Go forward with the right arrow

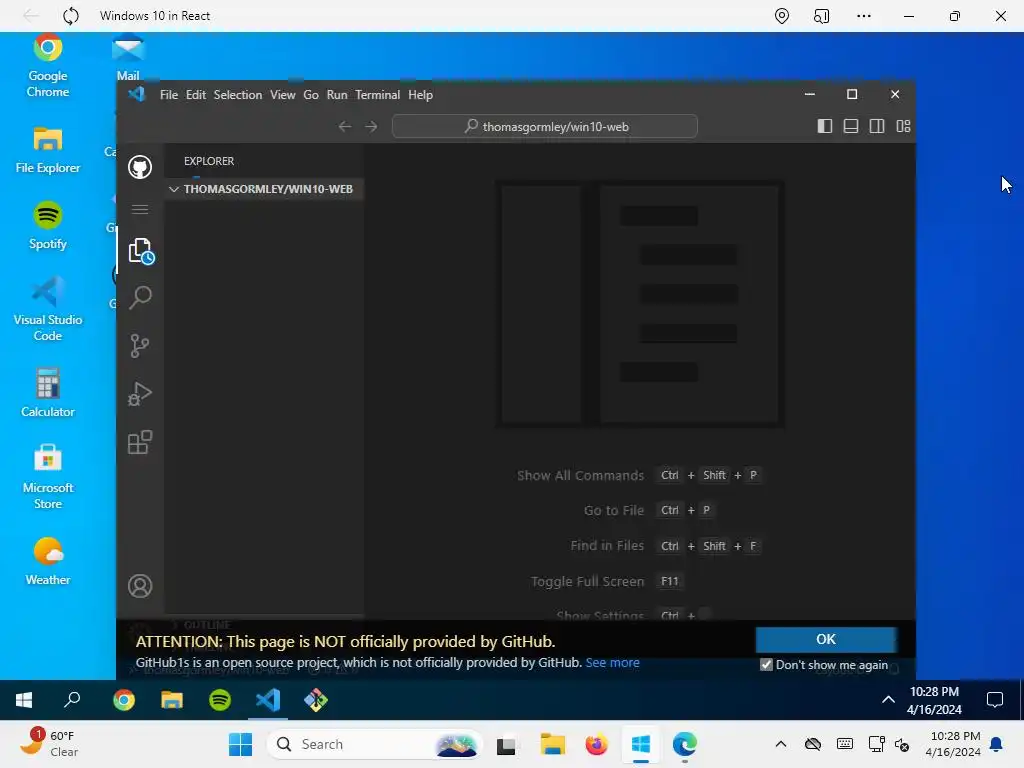click(x=371, y=127)
